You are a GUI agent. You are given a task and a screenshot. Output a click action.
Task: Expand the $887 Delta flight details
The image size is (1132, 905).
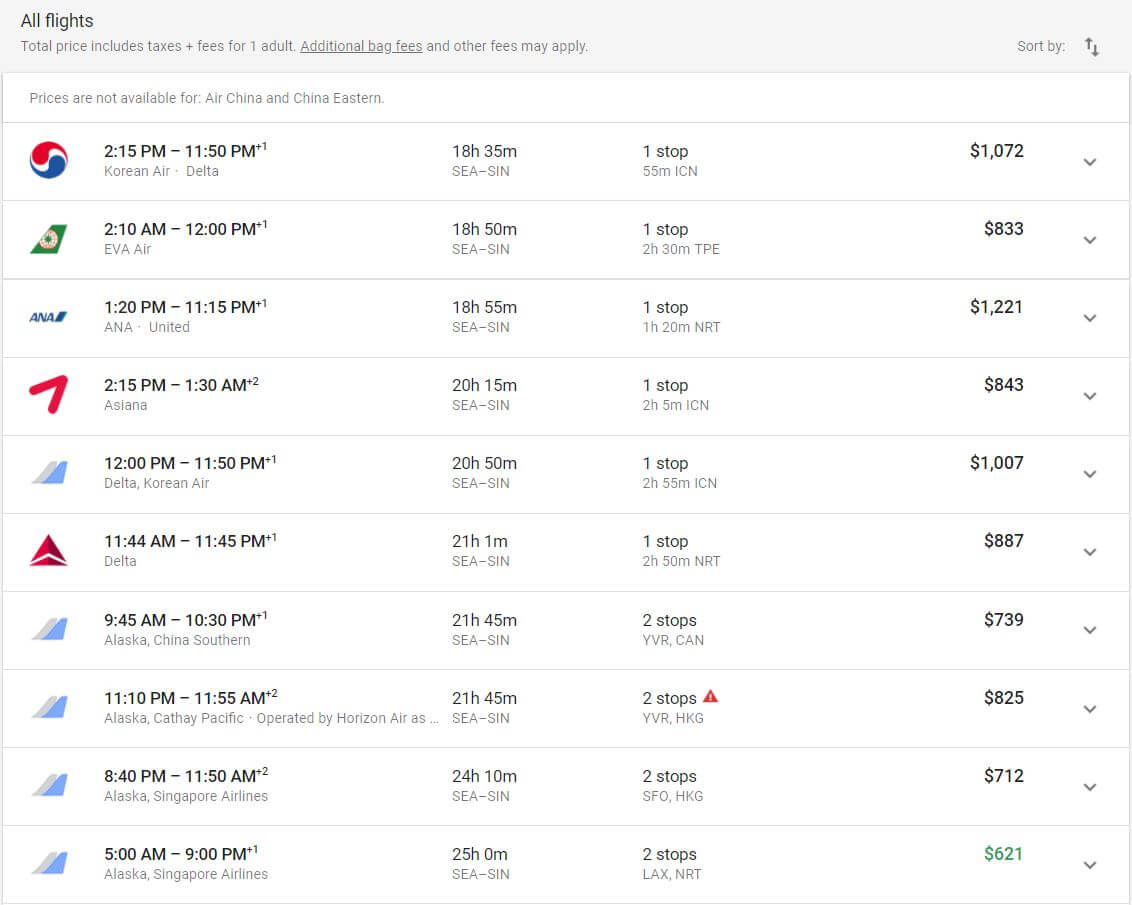coord(1090,551)
